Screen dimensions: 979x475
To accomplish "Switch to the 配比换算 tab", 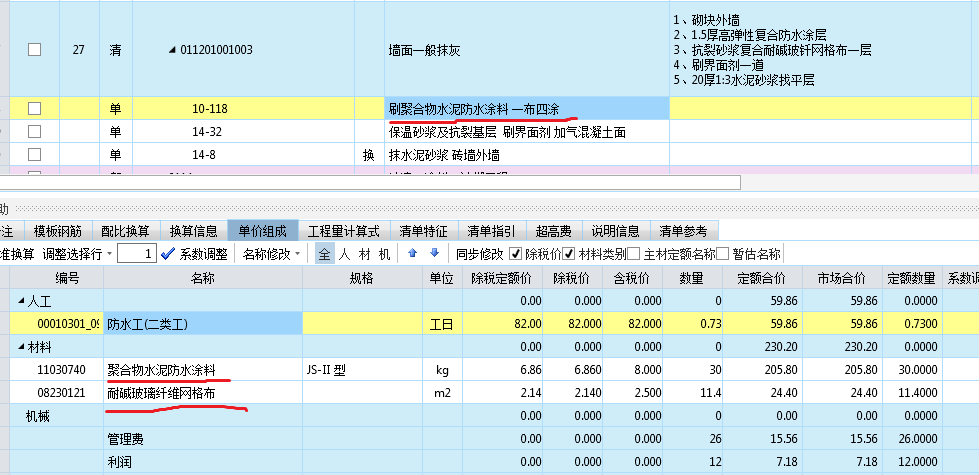I will pyautogui.click(x=125, y=232).
